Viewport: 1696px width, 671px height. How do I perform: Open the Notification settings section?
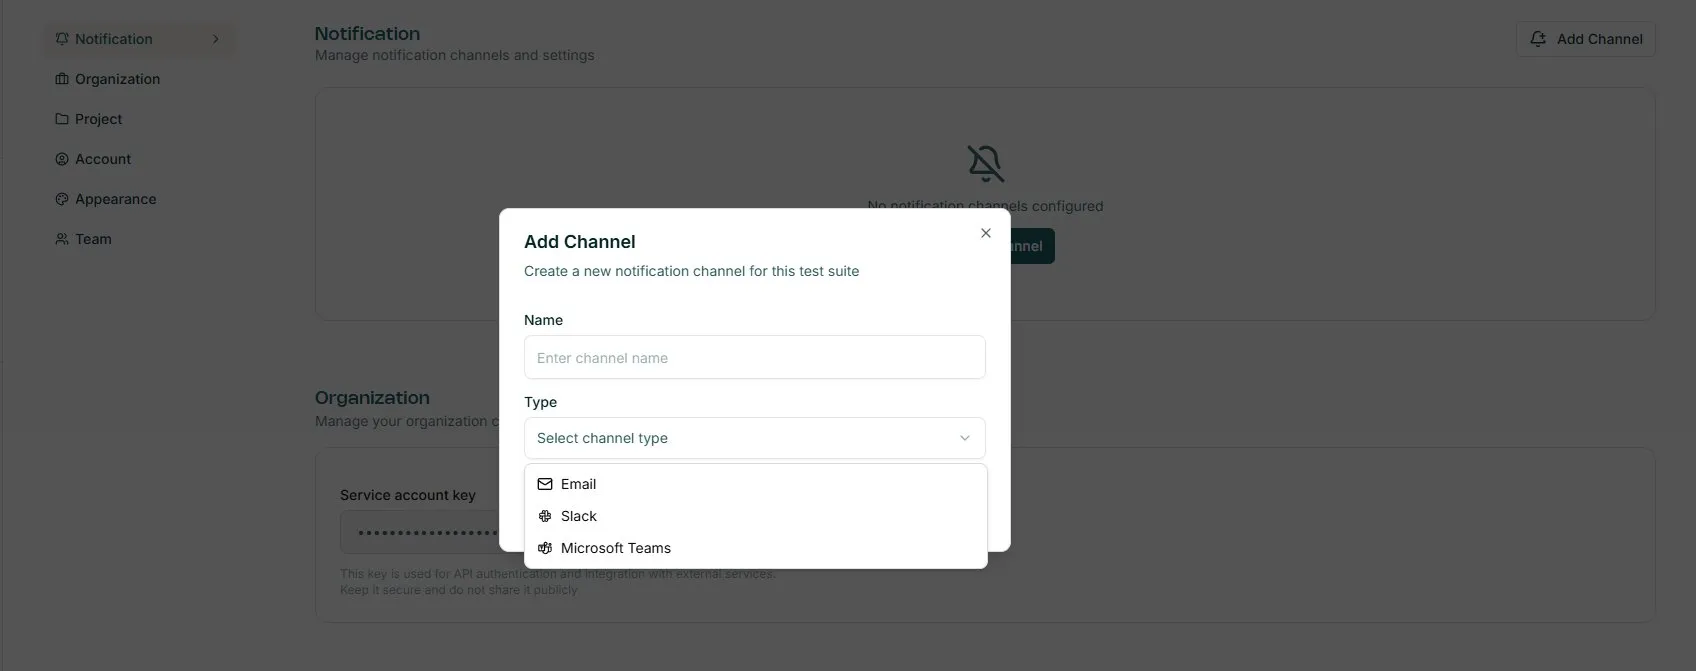click(x=139, y=39)
